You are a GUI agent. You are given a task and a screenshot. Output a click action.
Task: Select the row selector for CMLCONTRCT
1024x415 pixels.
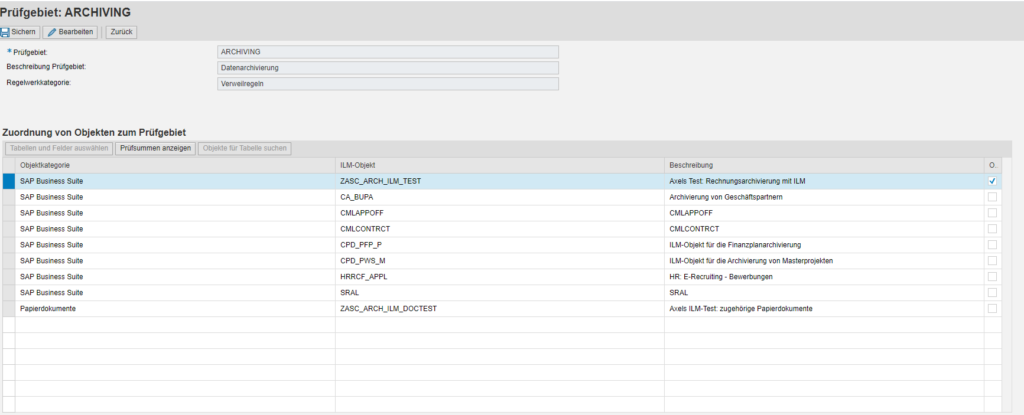pos(8,229)
